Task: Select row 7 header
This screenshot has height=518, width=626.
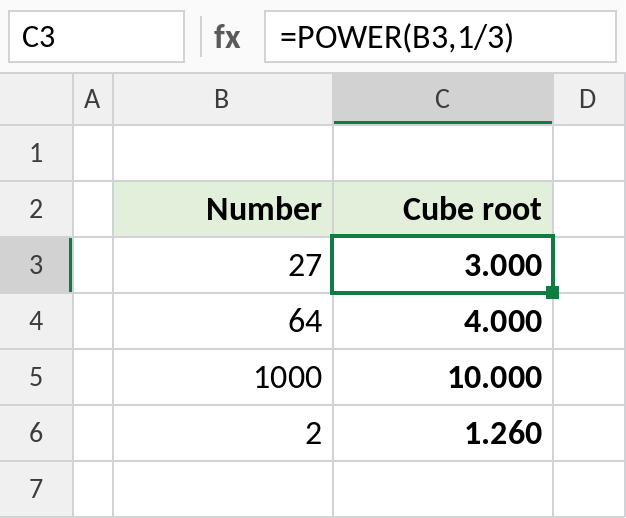Action: tap(36, 488)
